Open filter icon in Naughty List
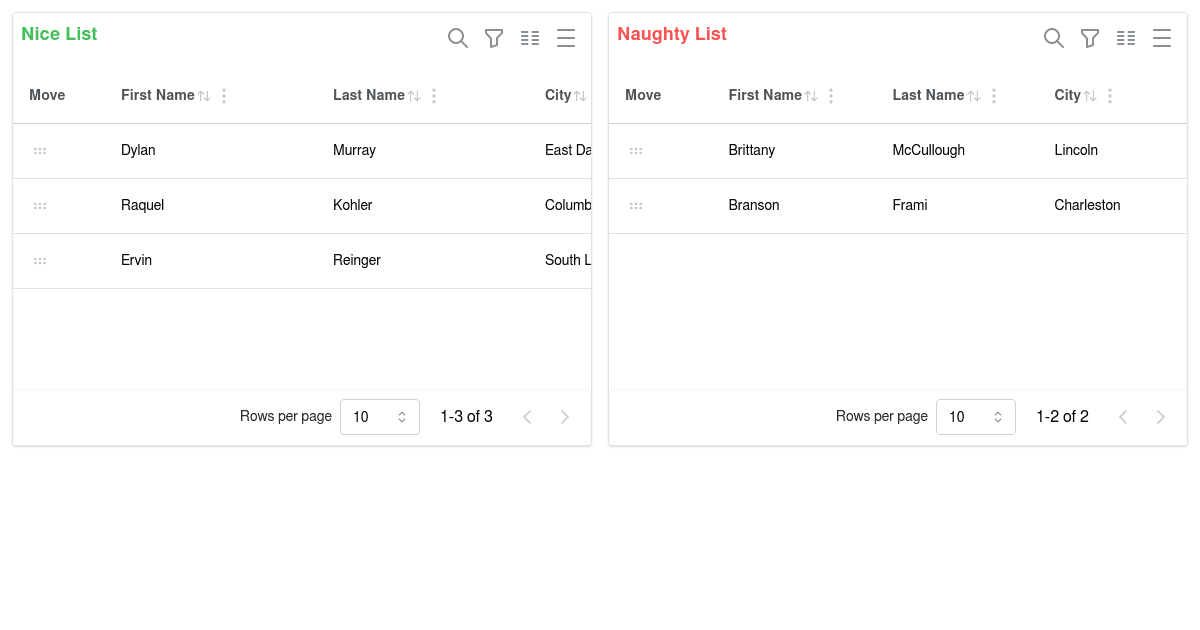This screenshot has height=630, width=1200. point(1090,38)
